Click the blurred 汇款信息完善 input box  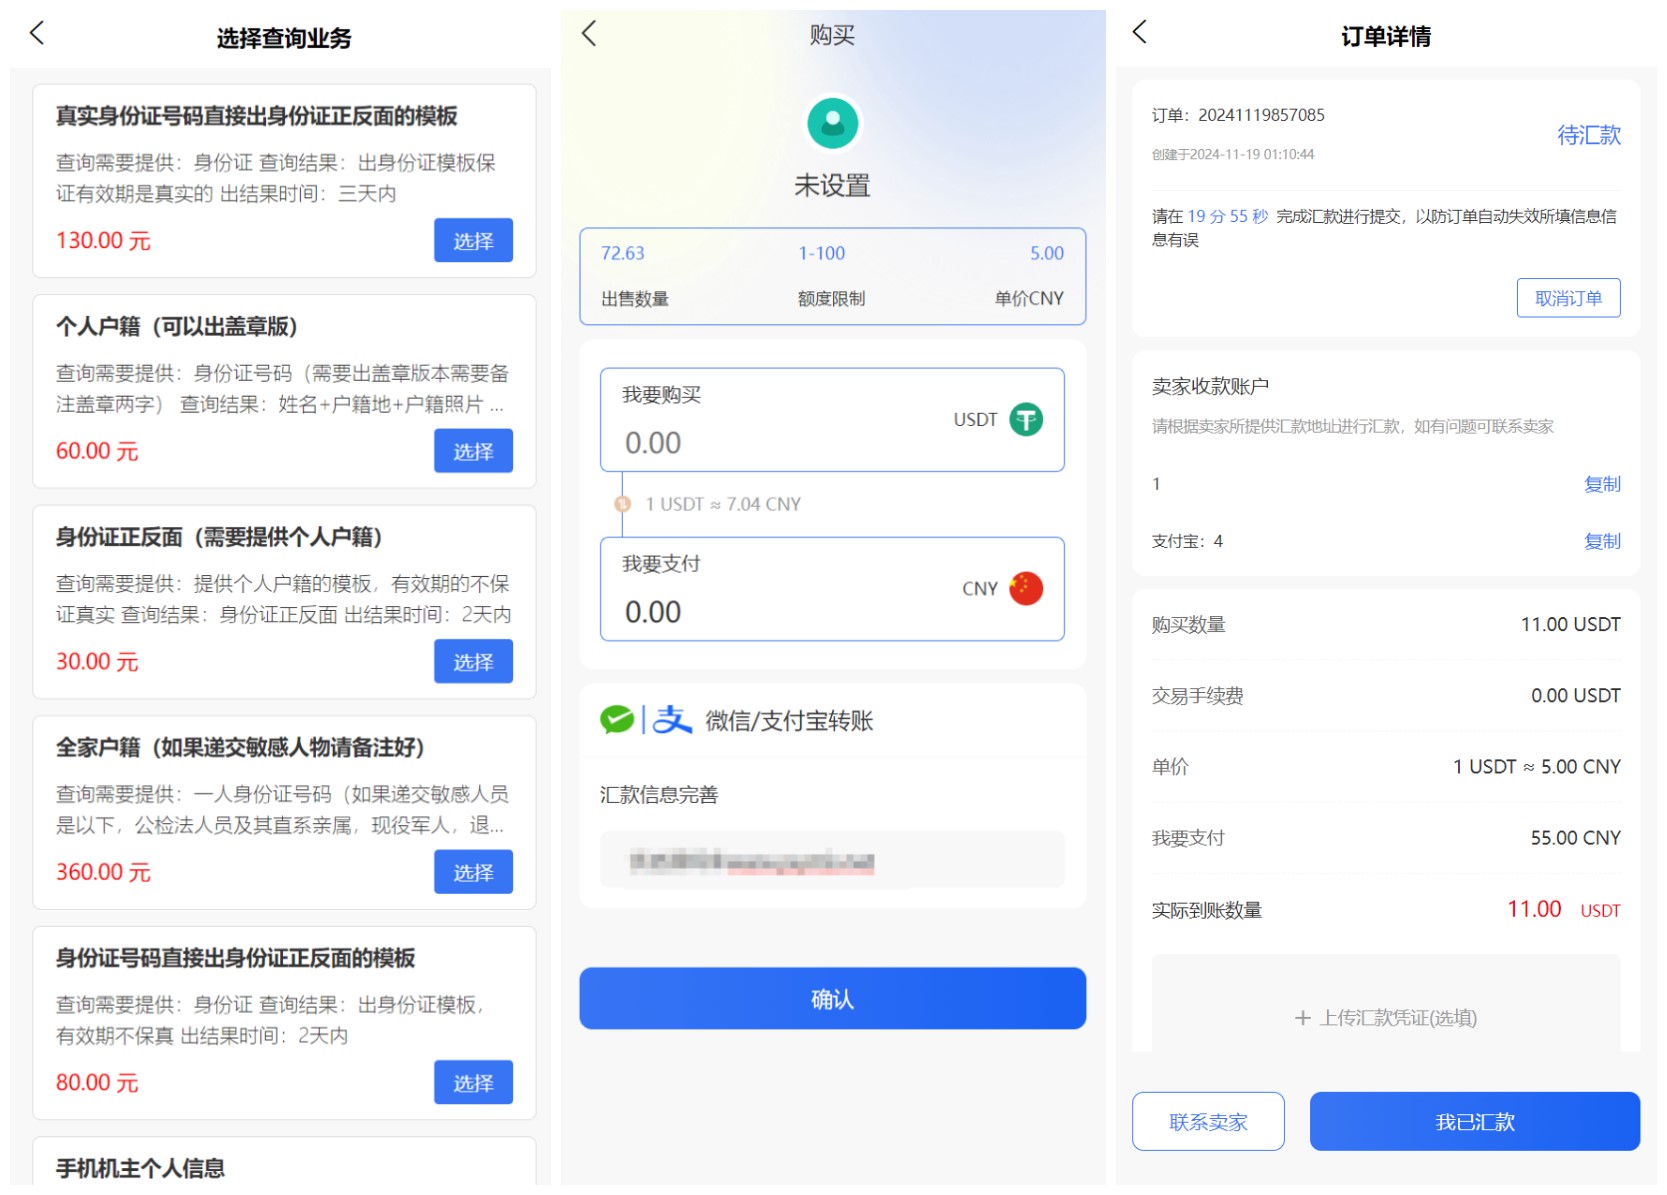[x=831, y=860]
